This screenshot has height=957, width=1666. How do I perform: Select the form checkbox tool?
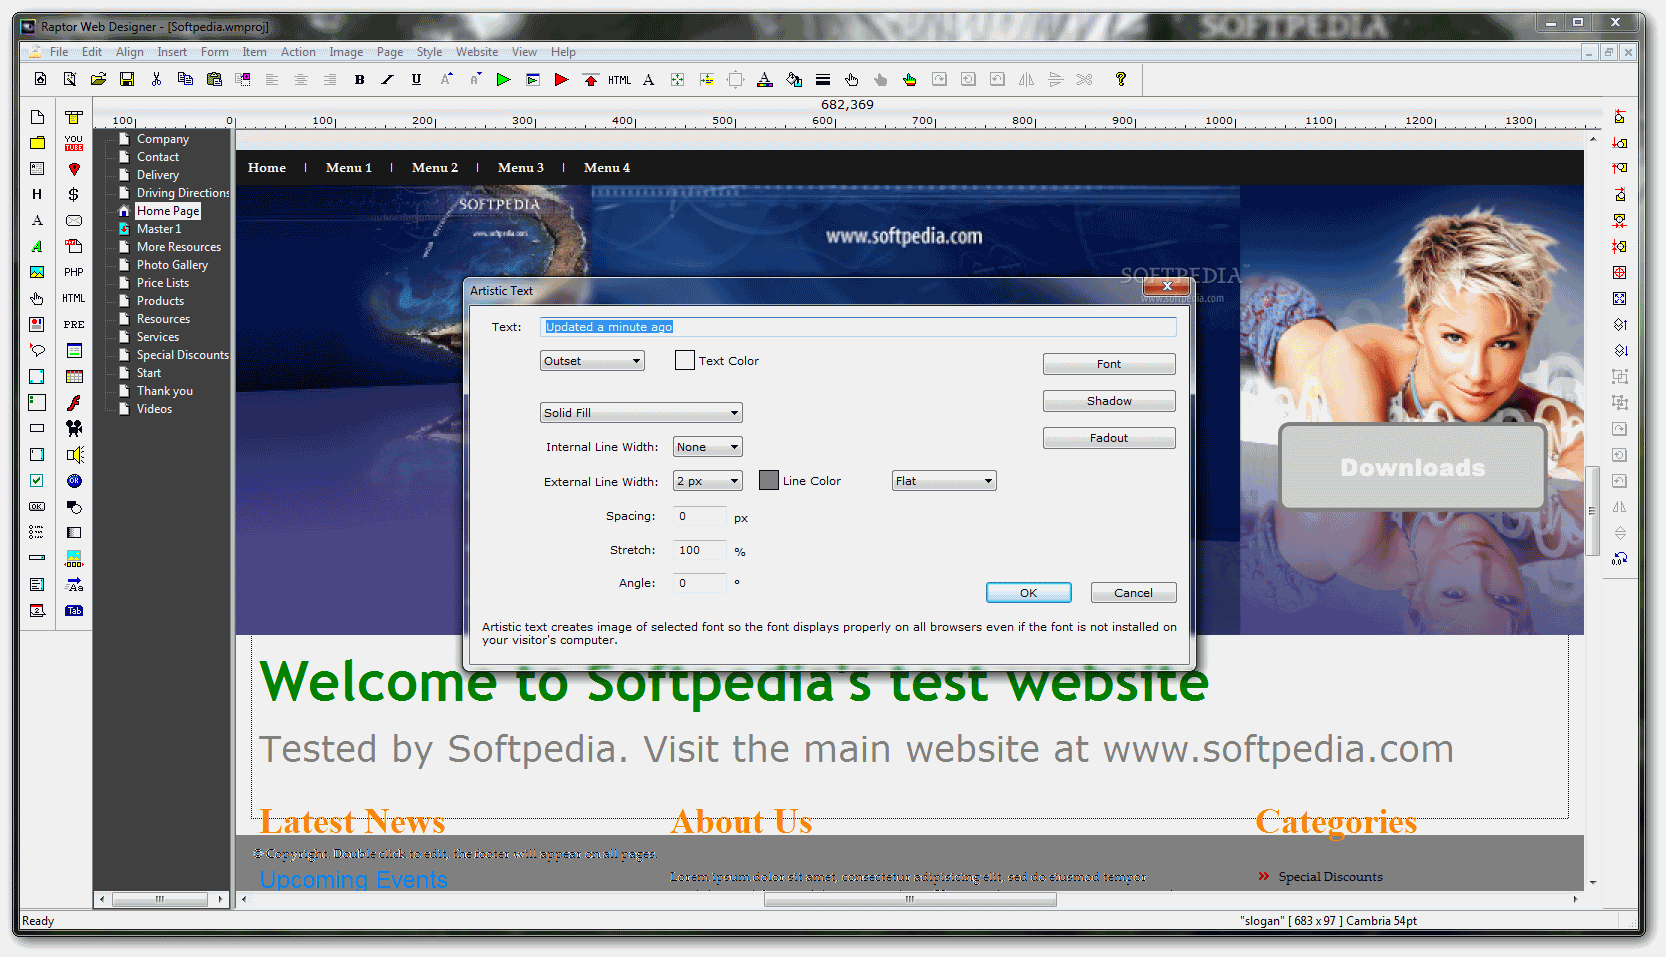coord(37,481)
